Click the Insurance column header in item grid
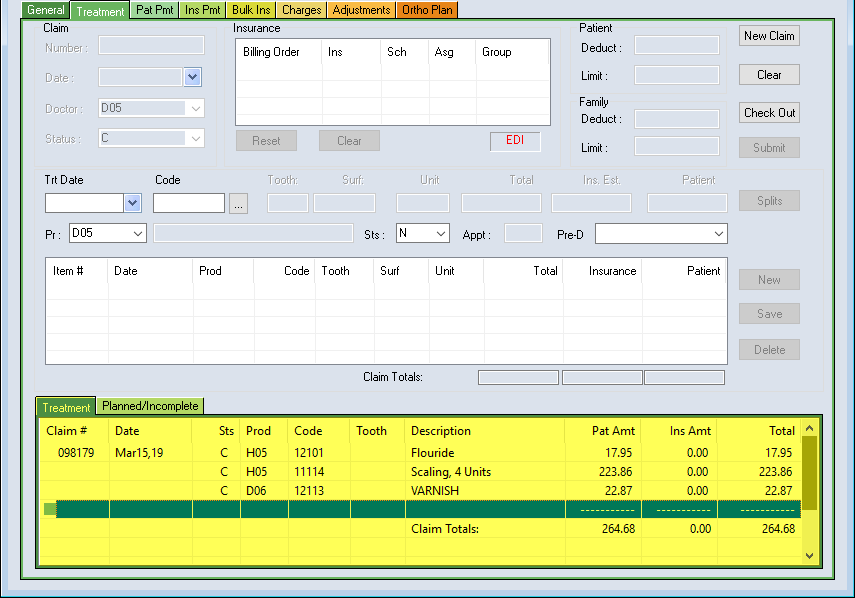This screenshot has height=598, width=855. [612, 271]
